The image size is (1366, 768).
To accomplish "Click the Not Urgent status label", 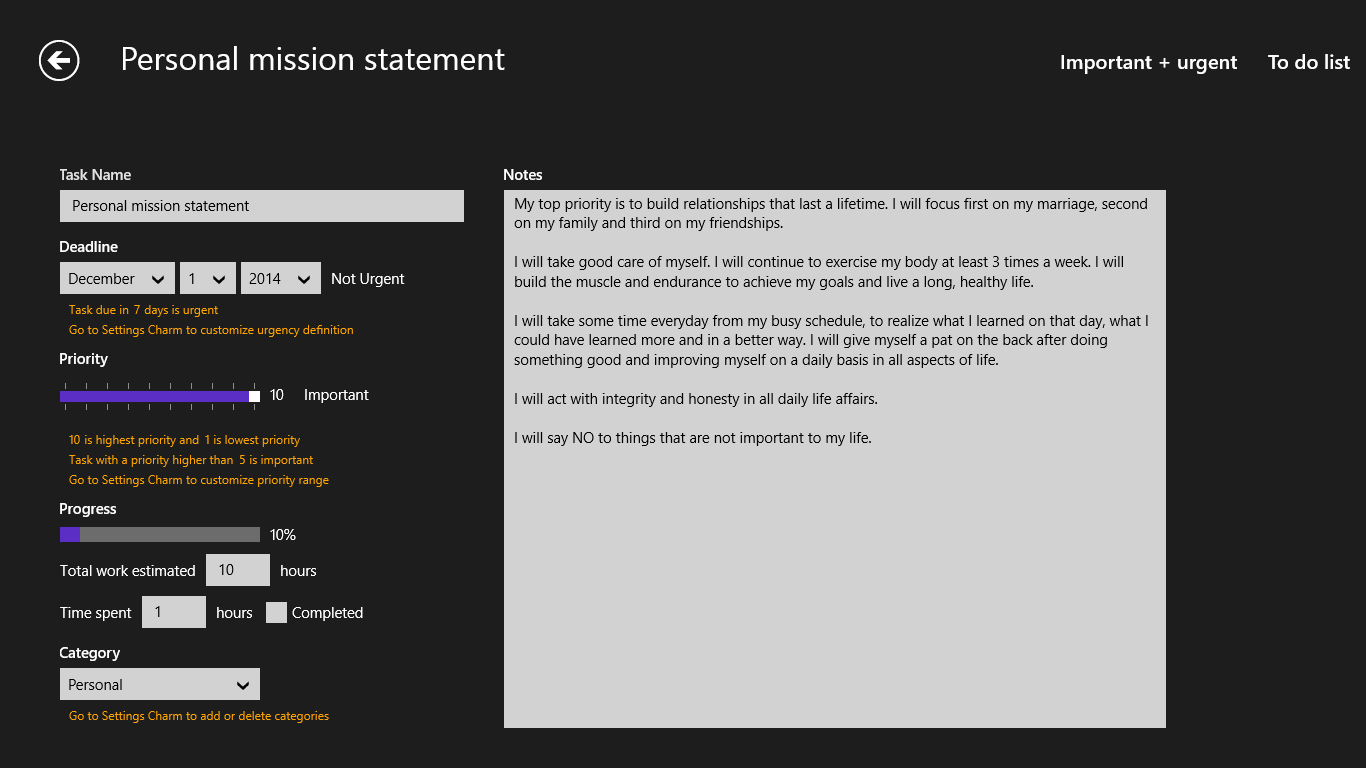I will pyautogui.click(x=367, y=279).
